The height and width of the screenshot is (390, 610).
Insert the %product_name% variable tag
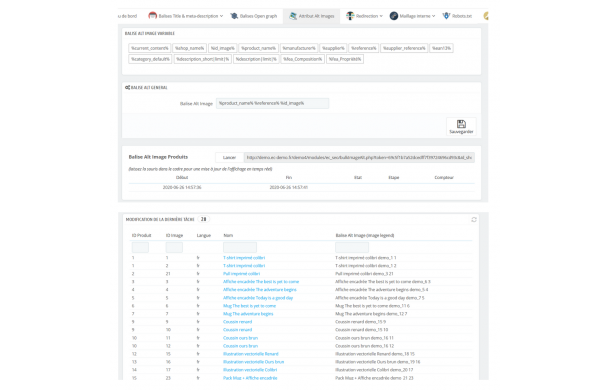coord(258,48)
